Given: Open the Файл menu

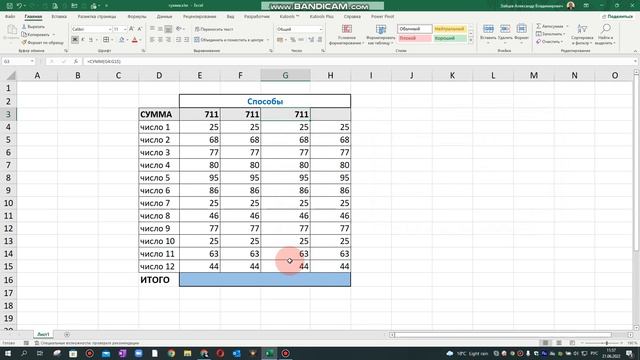Looking at the screenshot, I should coord(10,17).
